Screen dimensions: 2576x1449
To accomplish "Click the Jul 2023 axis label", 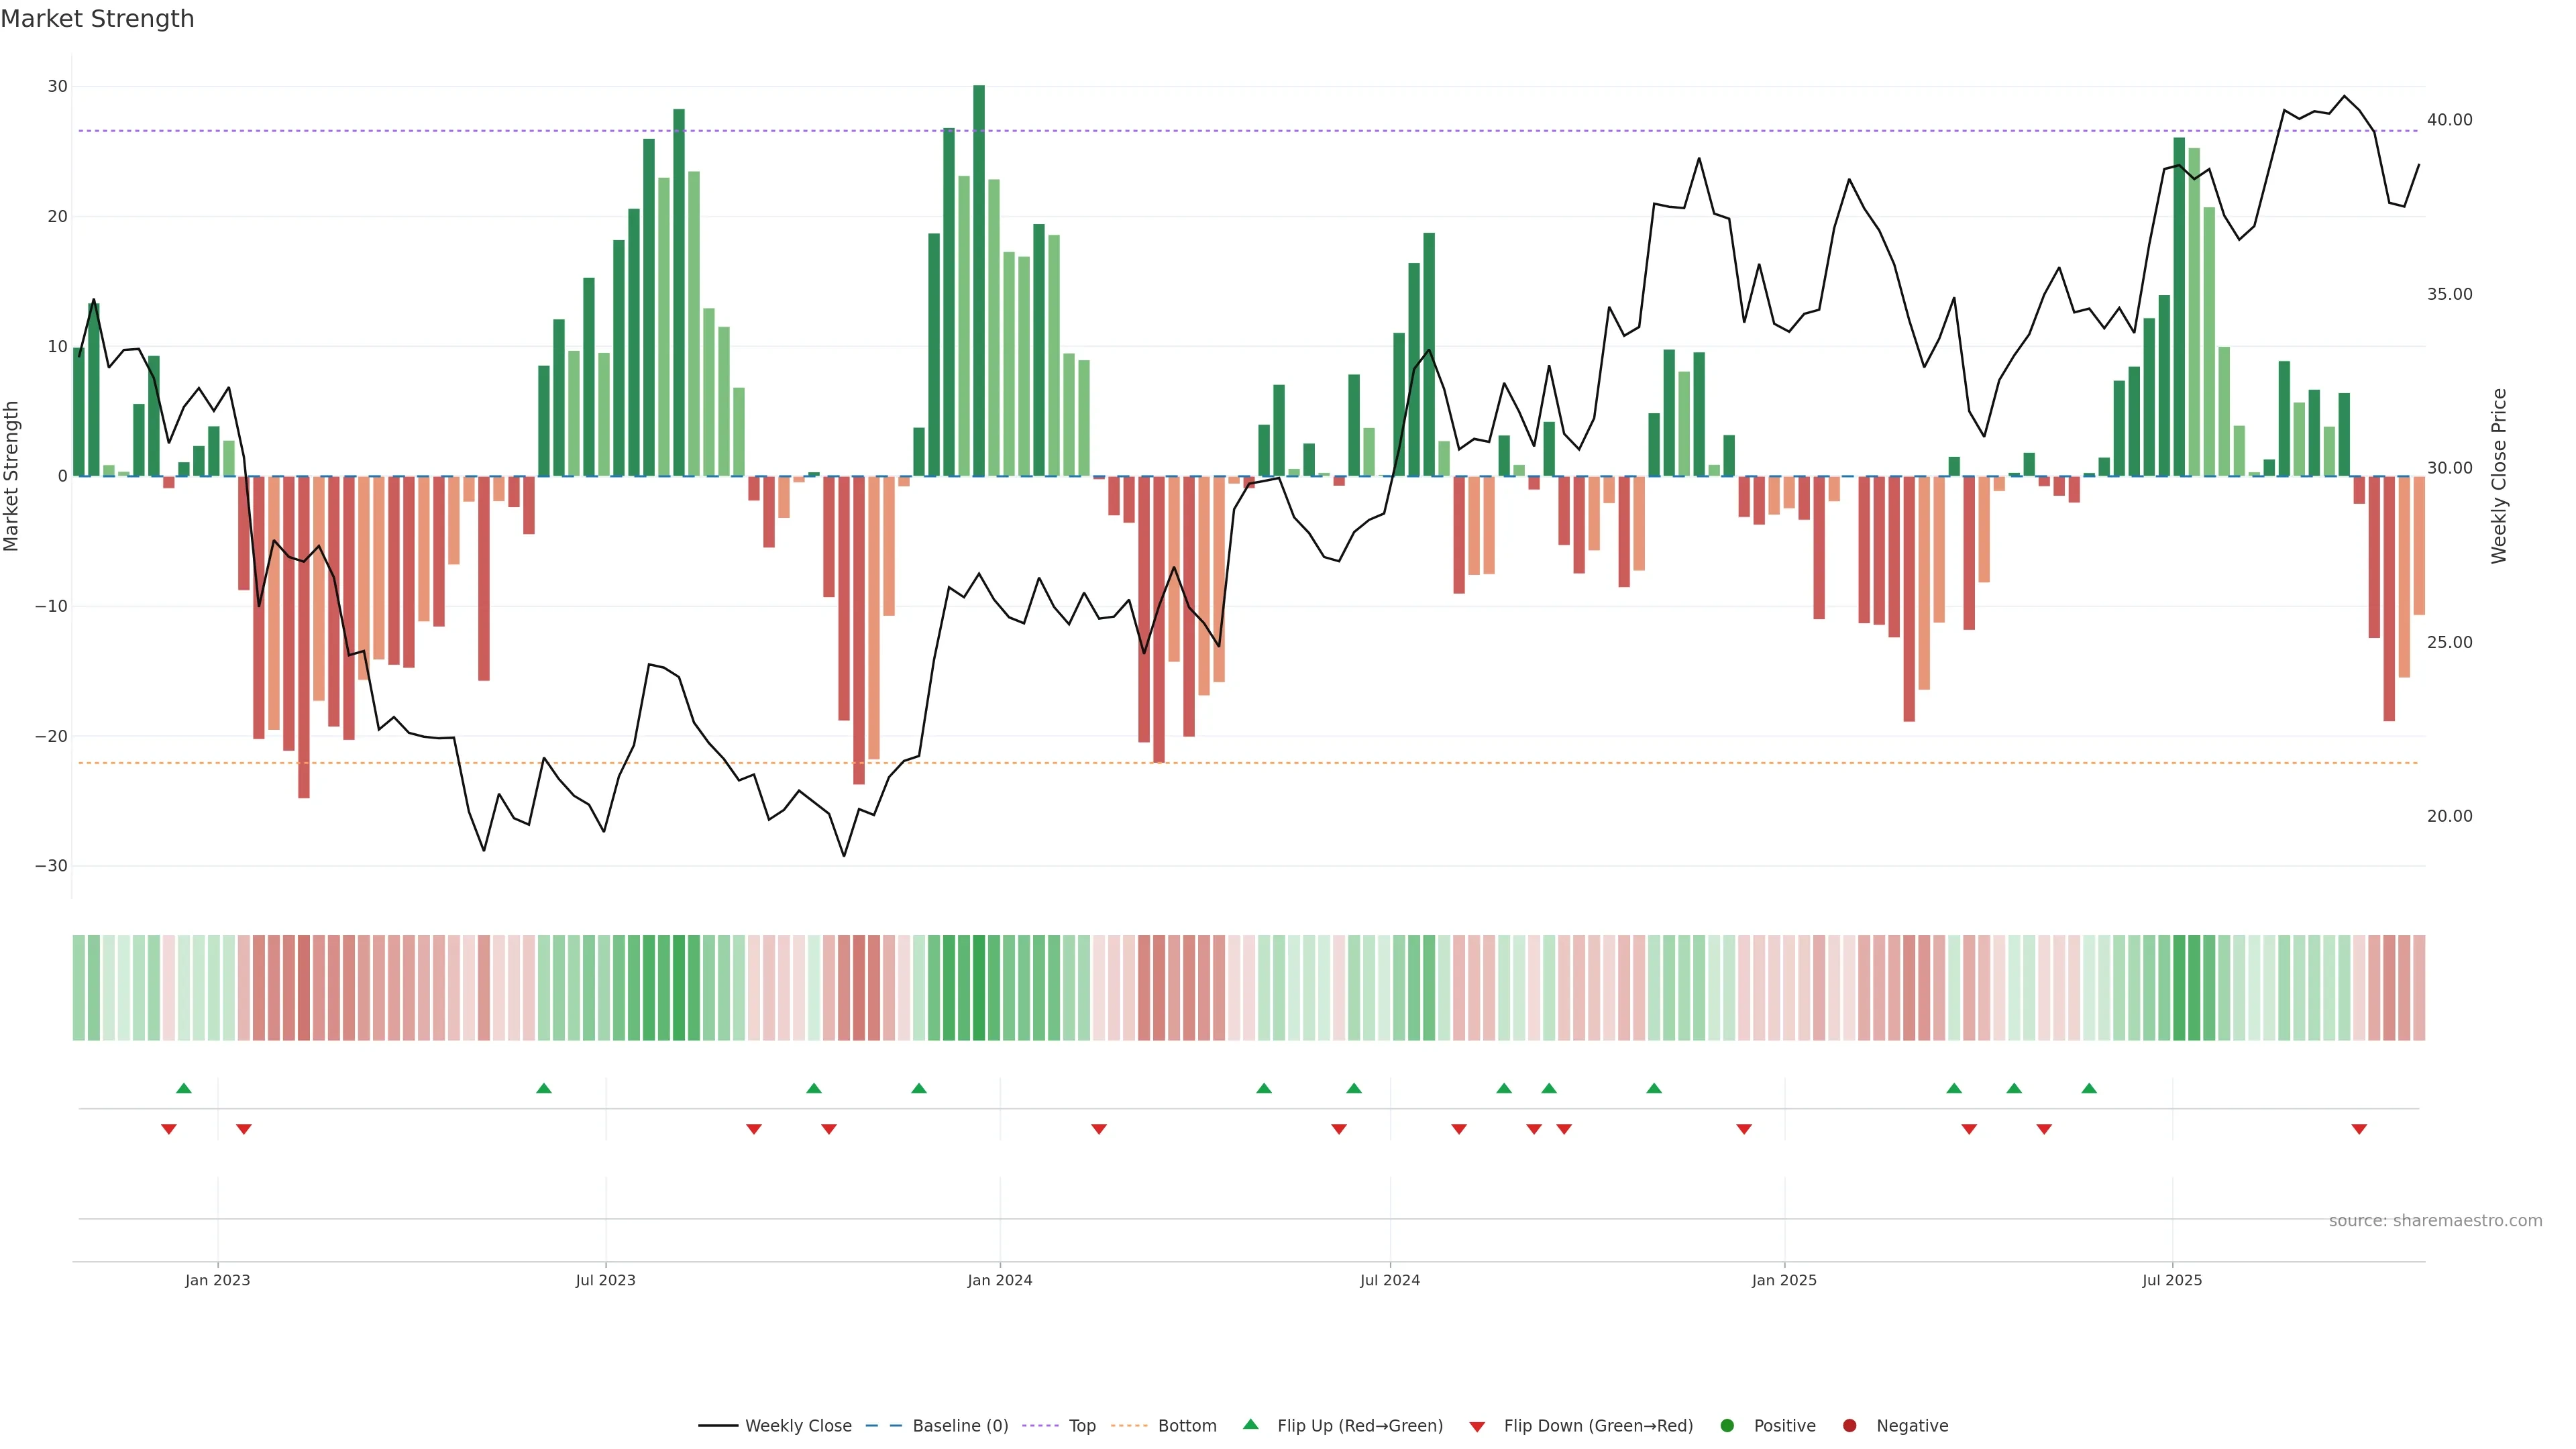I will coord(605,1280).
